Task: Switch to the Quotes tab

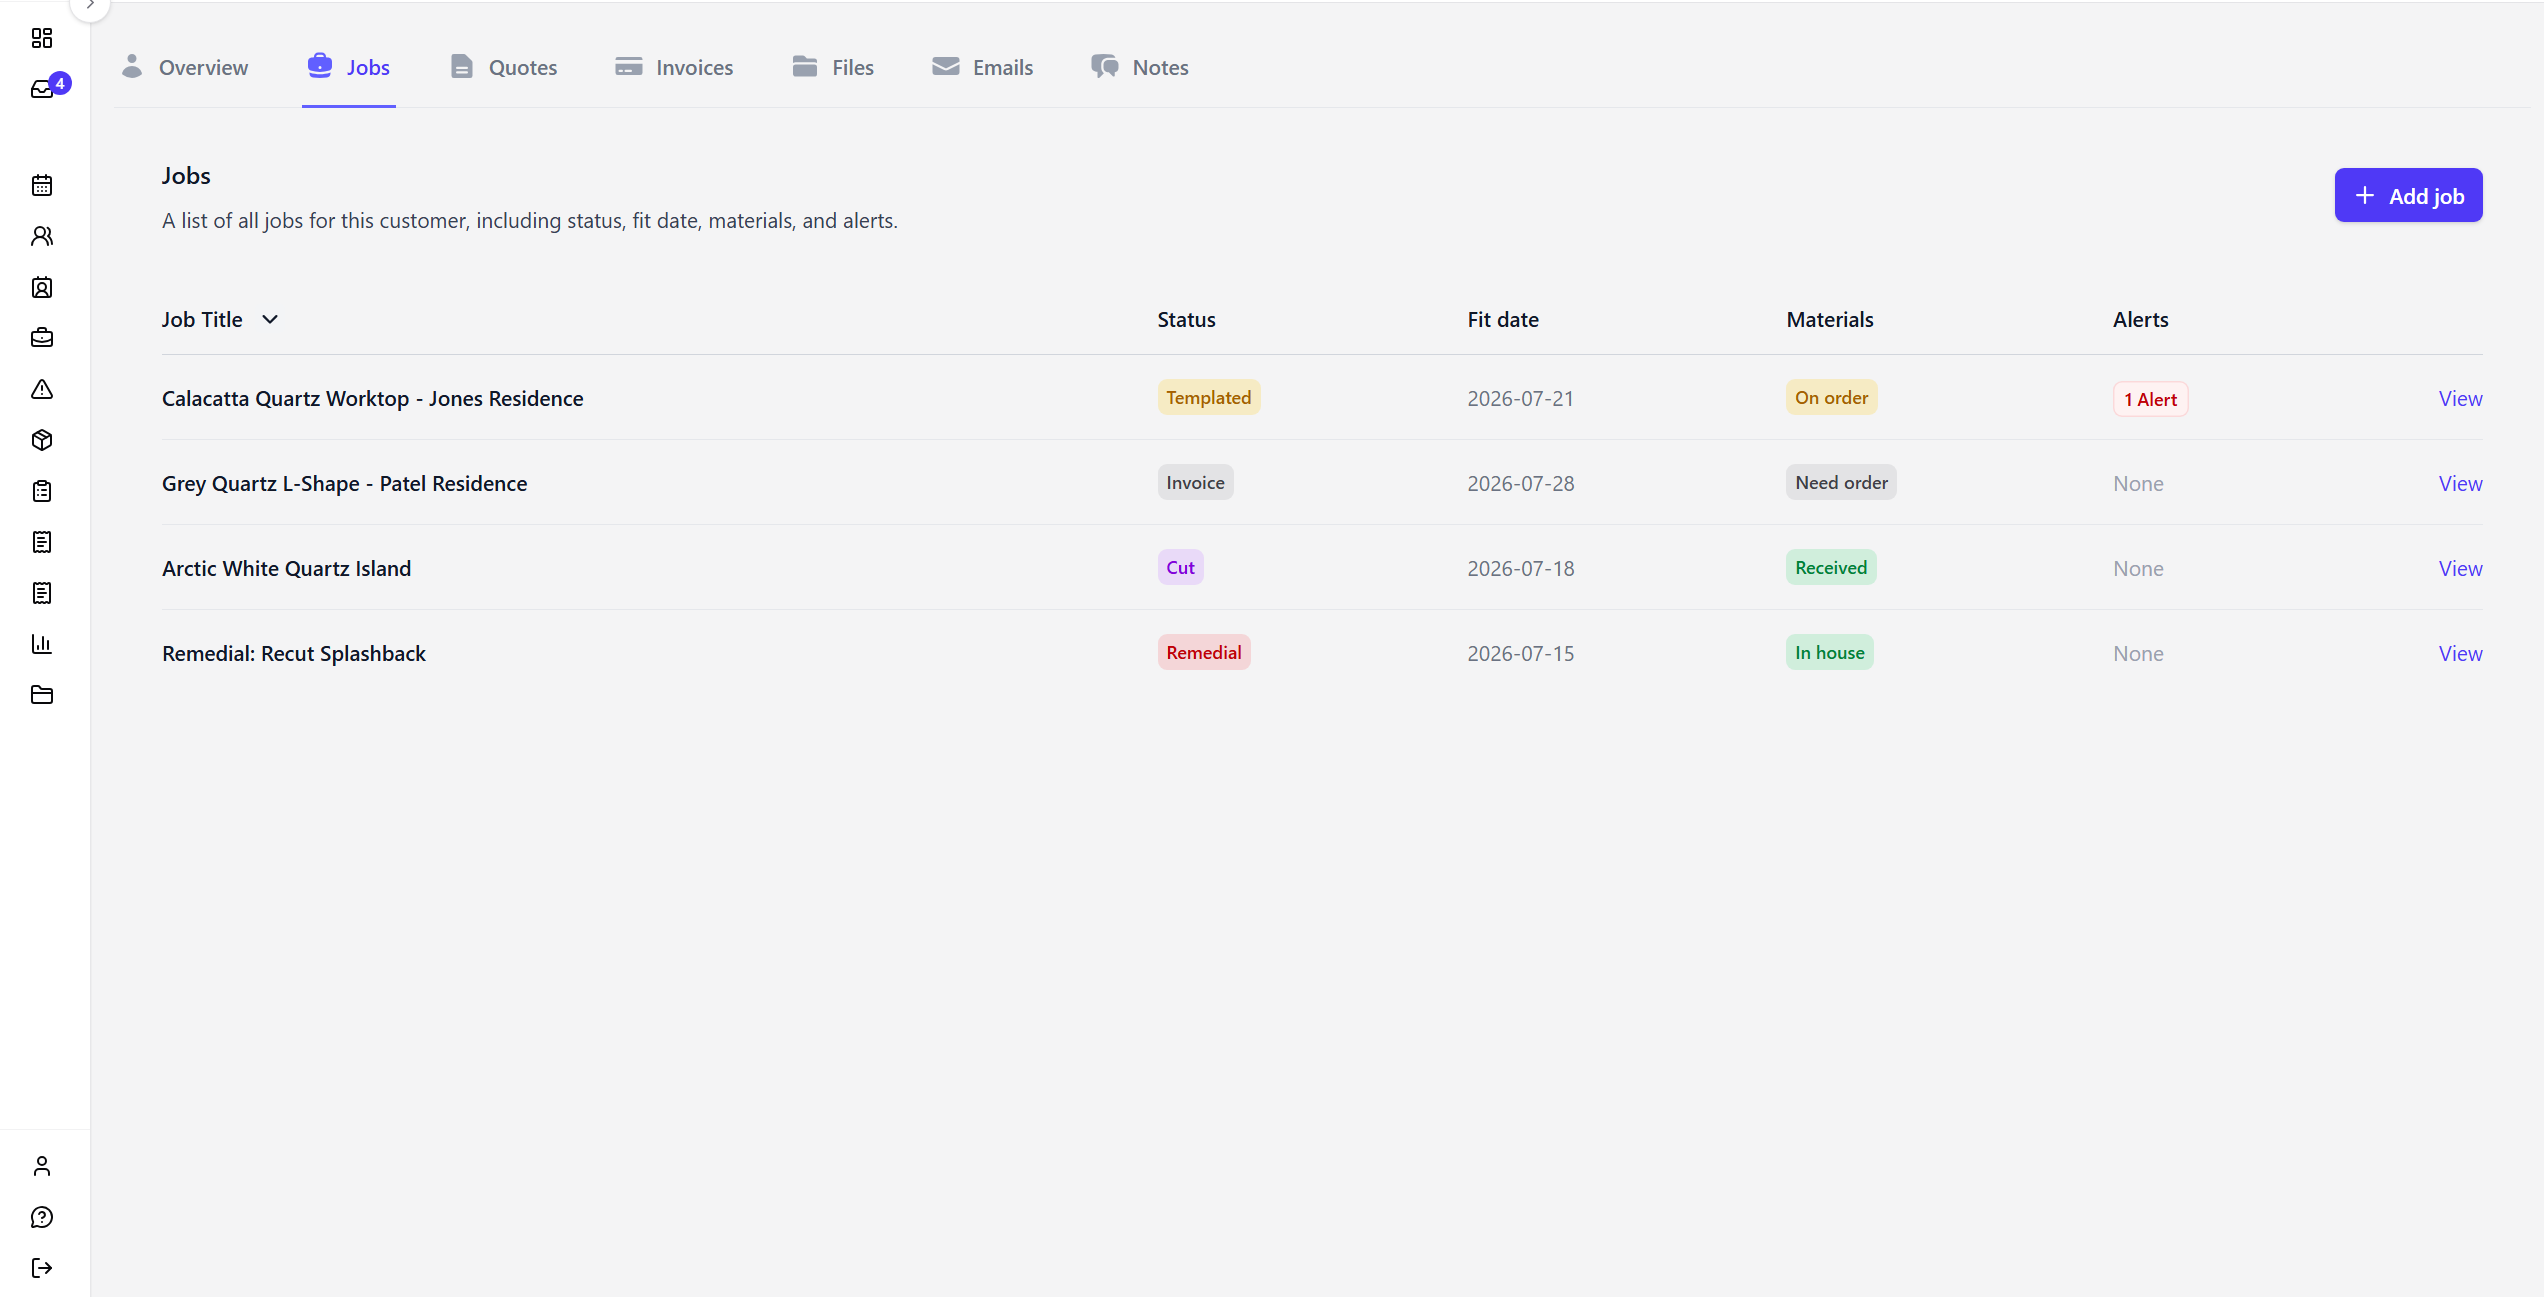Action: (x=503, y=67)
